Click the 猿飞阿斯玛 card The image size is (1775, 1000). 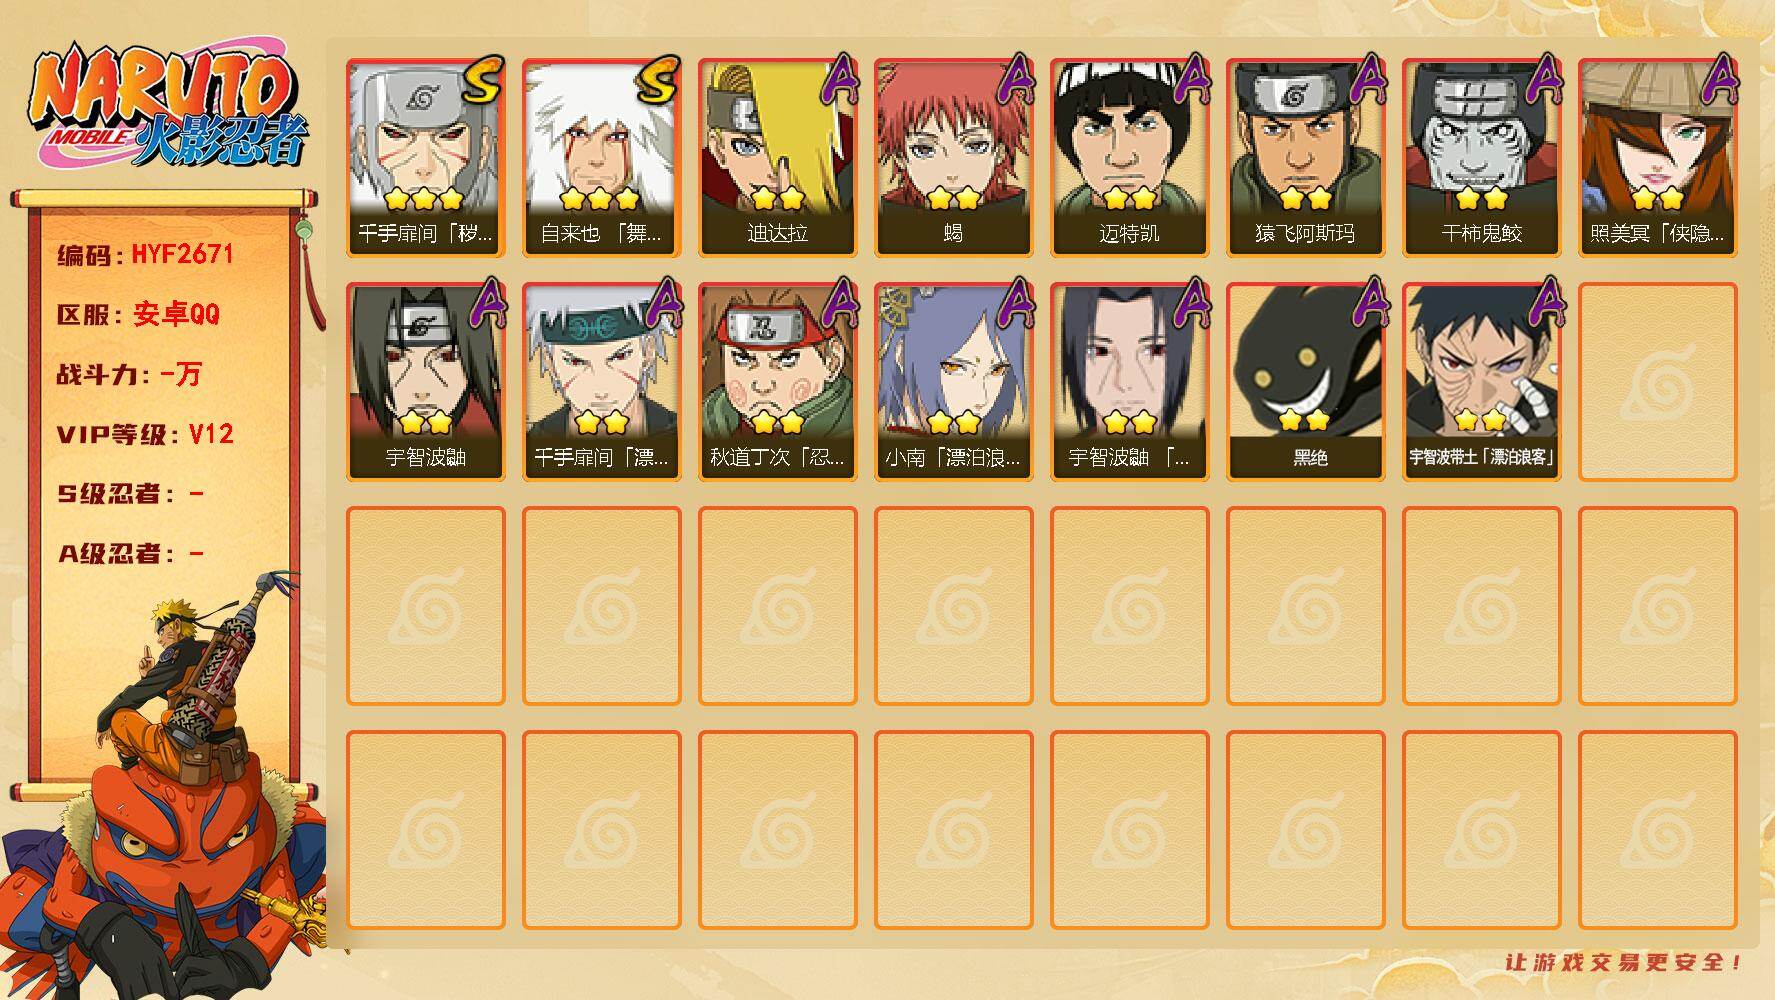point(1305,158)
